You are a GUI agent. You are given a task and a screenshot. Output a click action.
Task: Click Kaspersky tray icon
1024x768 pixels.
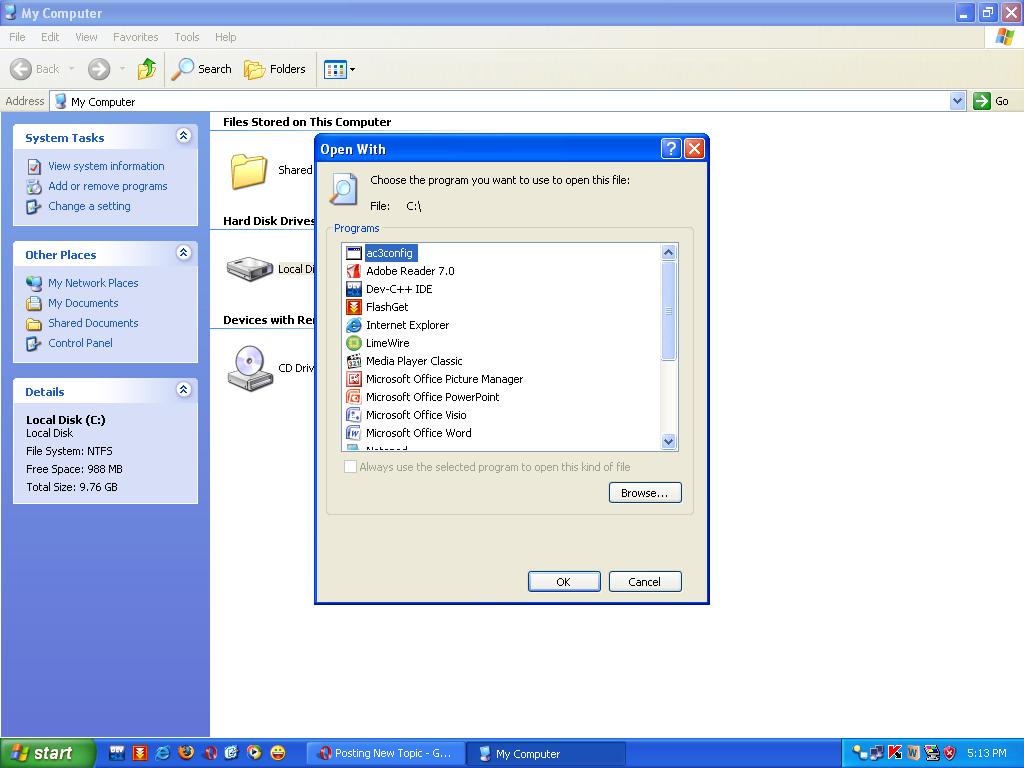[x=895, y=753]
